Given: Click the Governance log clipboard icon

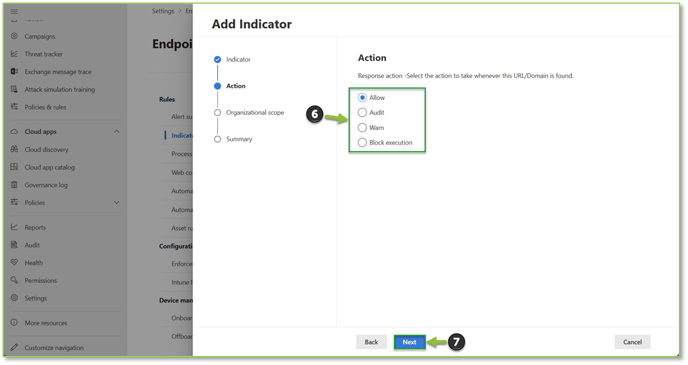Looking at the screenshot, I should (x=14, y=185).
